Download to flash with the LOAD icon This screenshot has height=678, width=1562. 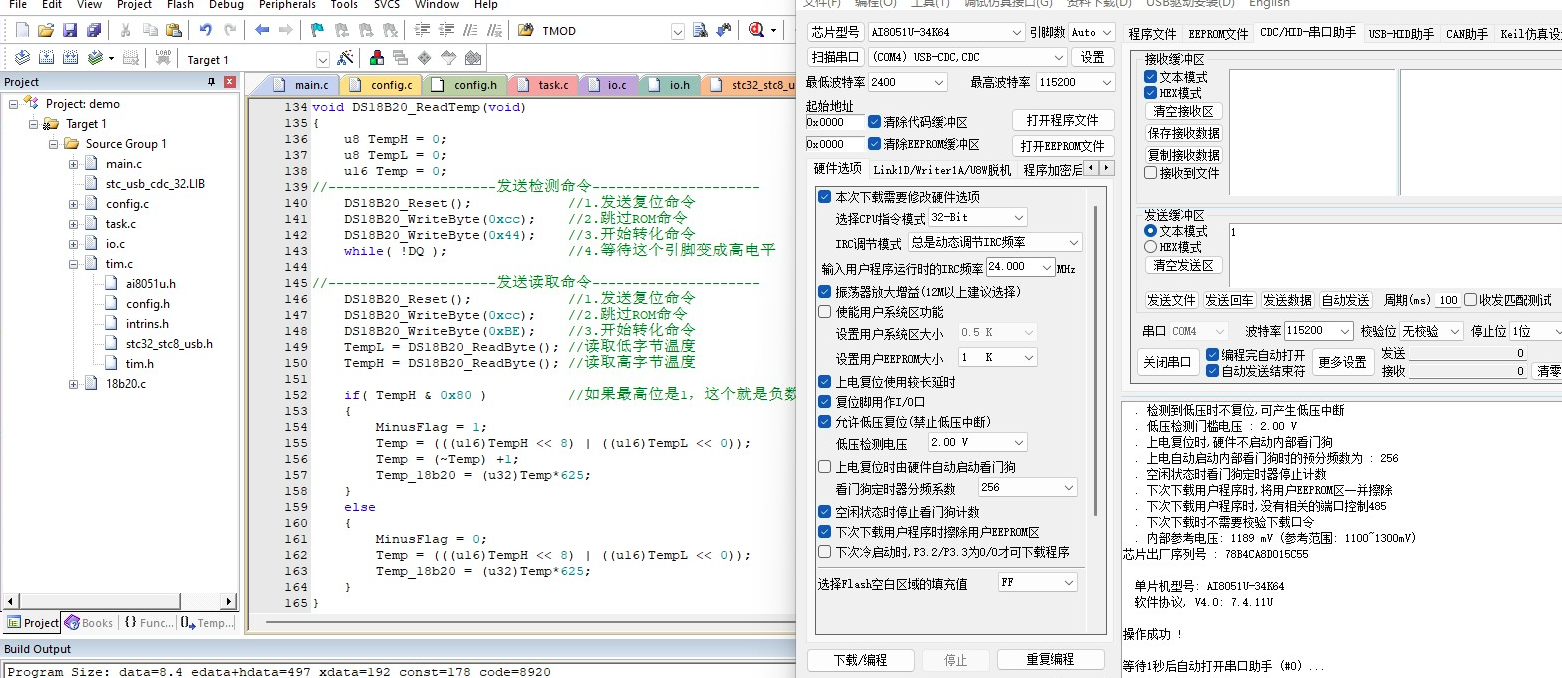(x=163, y=58)
